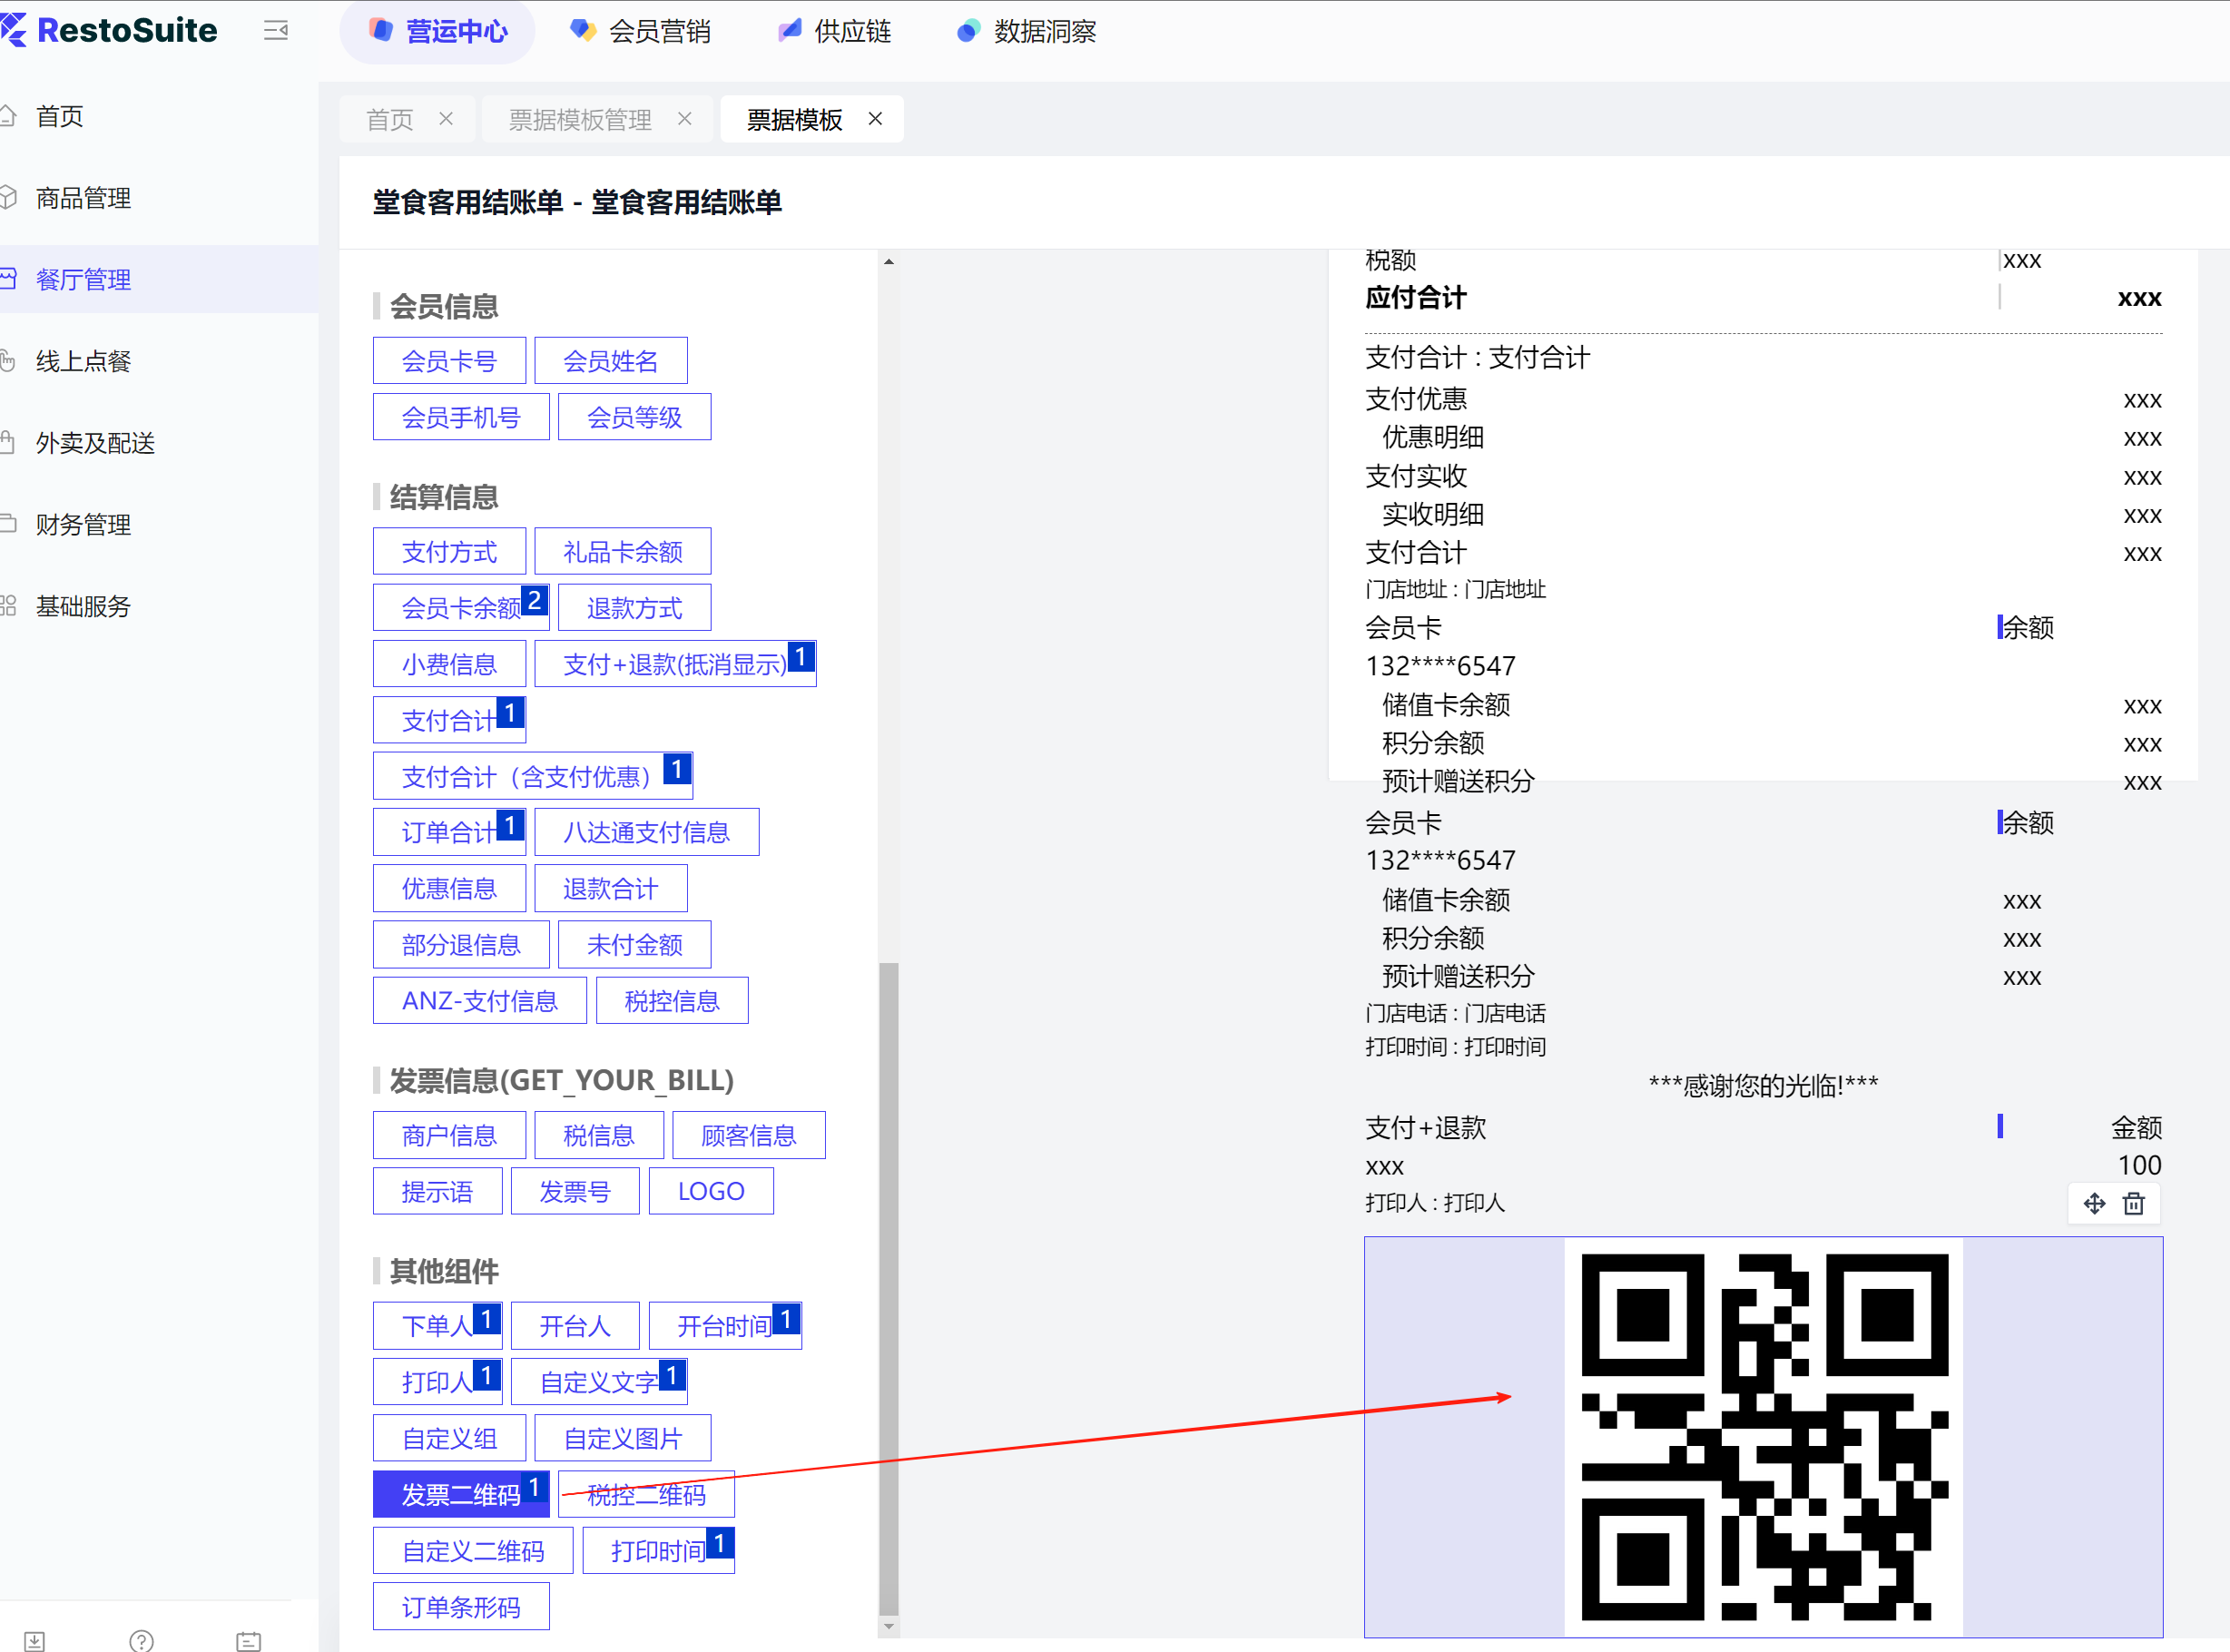Add 自定义图片 component
2230x1652 pixels.
pos(623,1438)
